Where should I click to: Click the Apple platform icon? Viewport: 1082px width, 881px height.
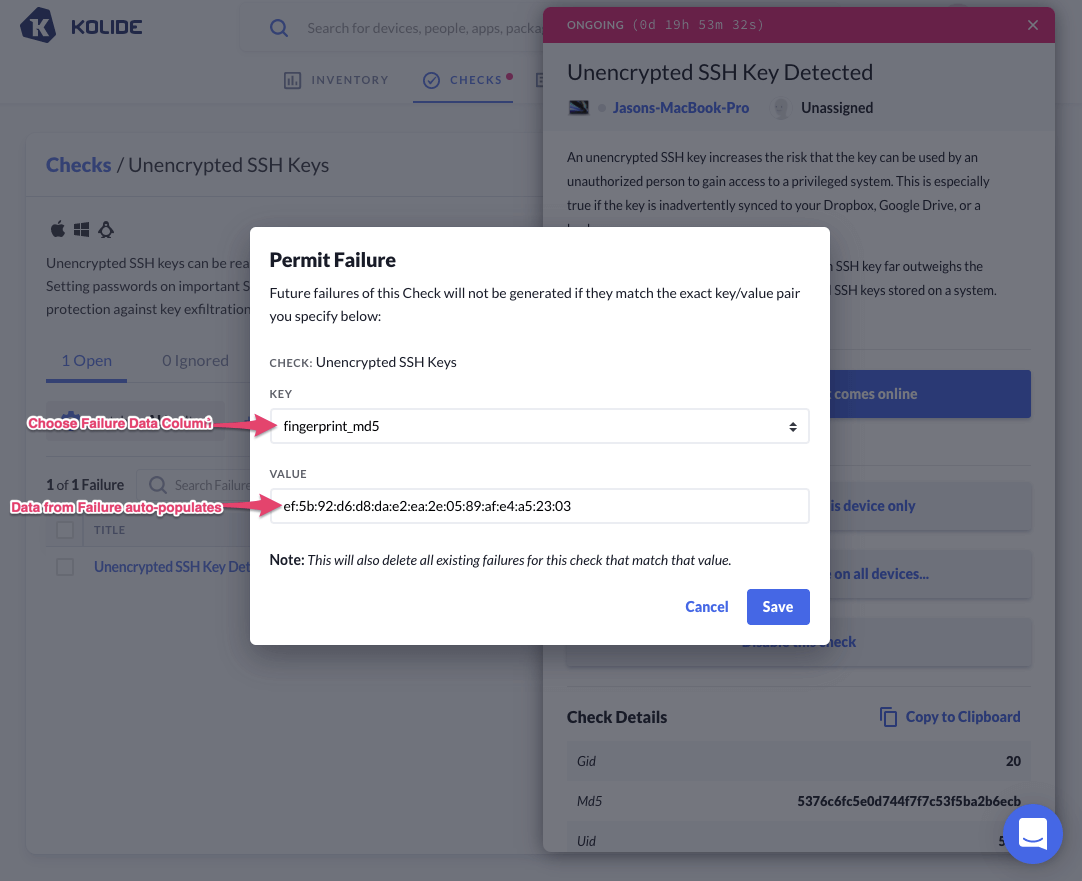click(57, 230)
